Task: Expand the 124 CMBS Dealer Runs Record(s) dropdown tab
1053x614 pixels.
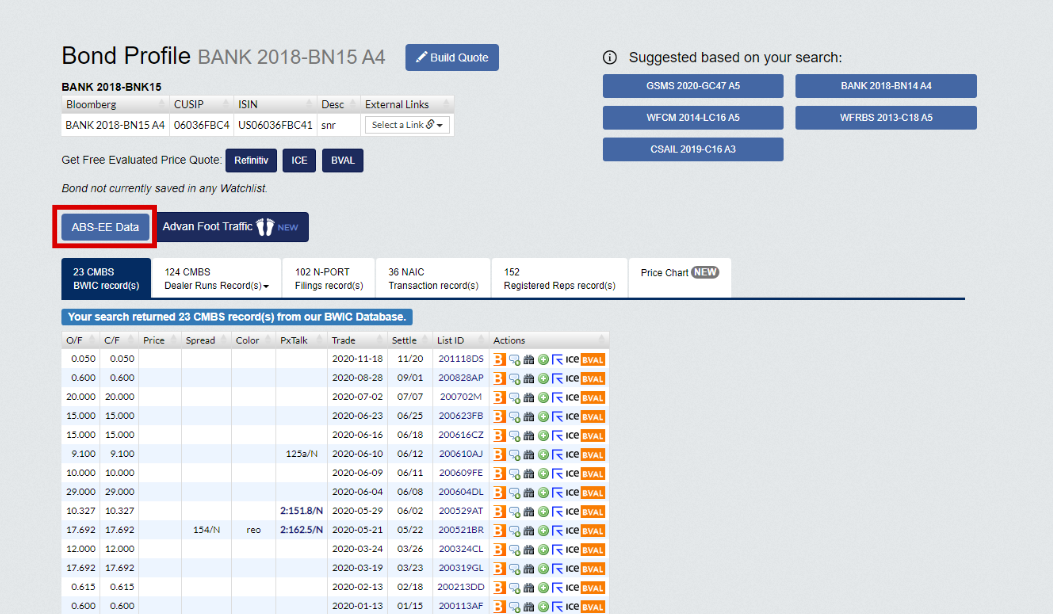Action: coord(216,278)
